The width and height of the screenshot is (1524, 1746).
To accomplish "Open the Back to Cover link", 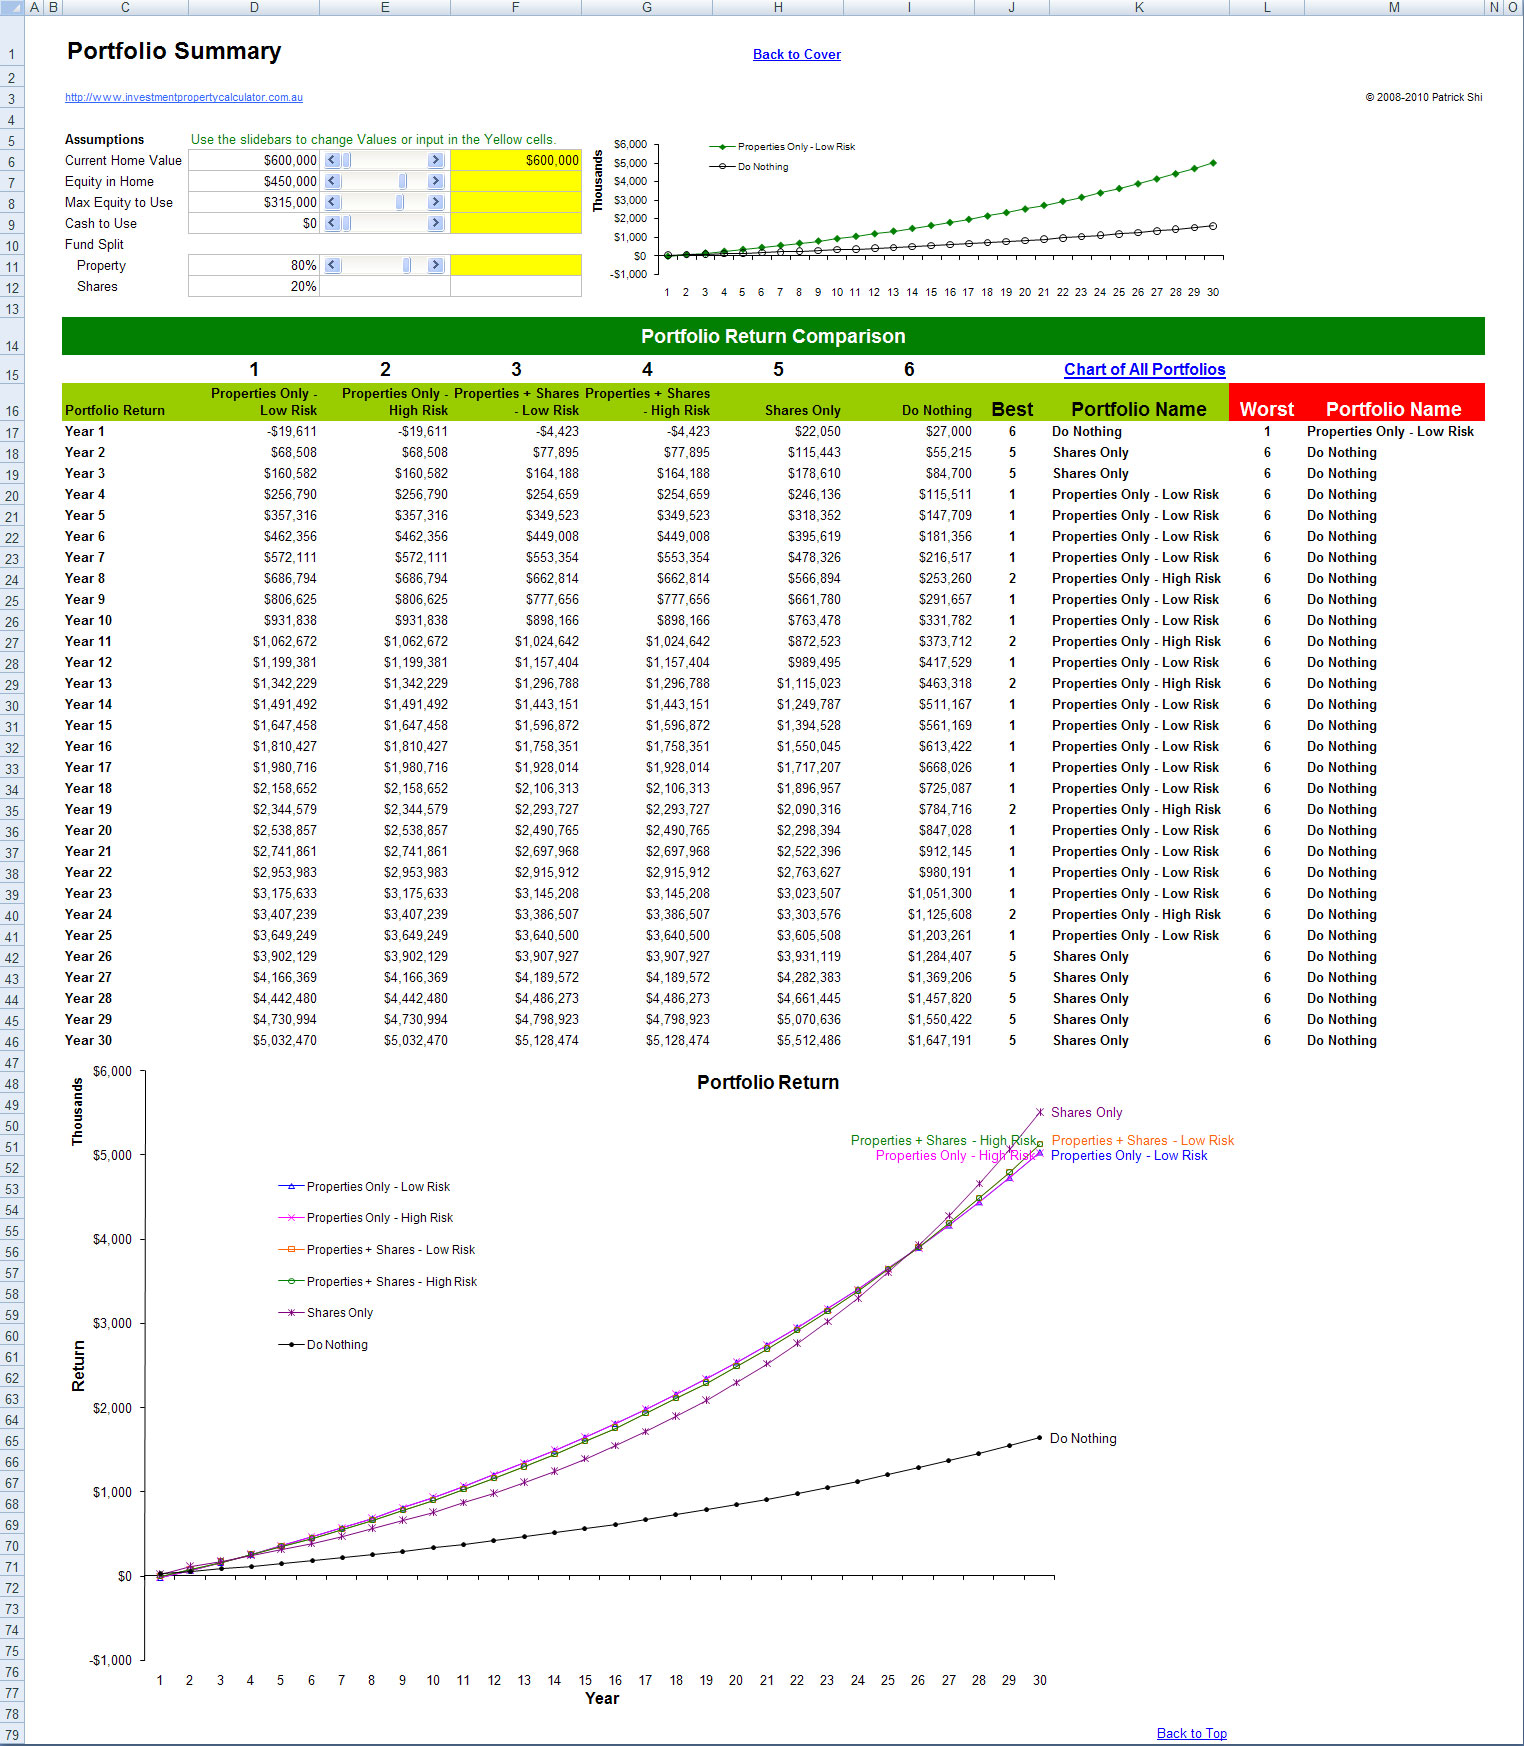I will click(x=796, y=54).
